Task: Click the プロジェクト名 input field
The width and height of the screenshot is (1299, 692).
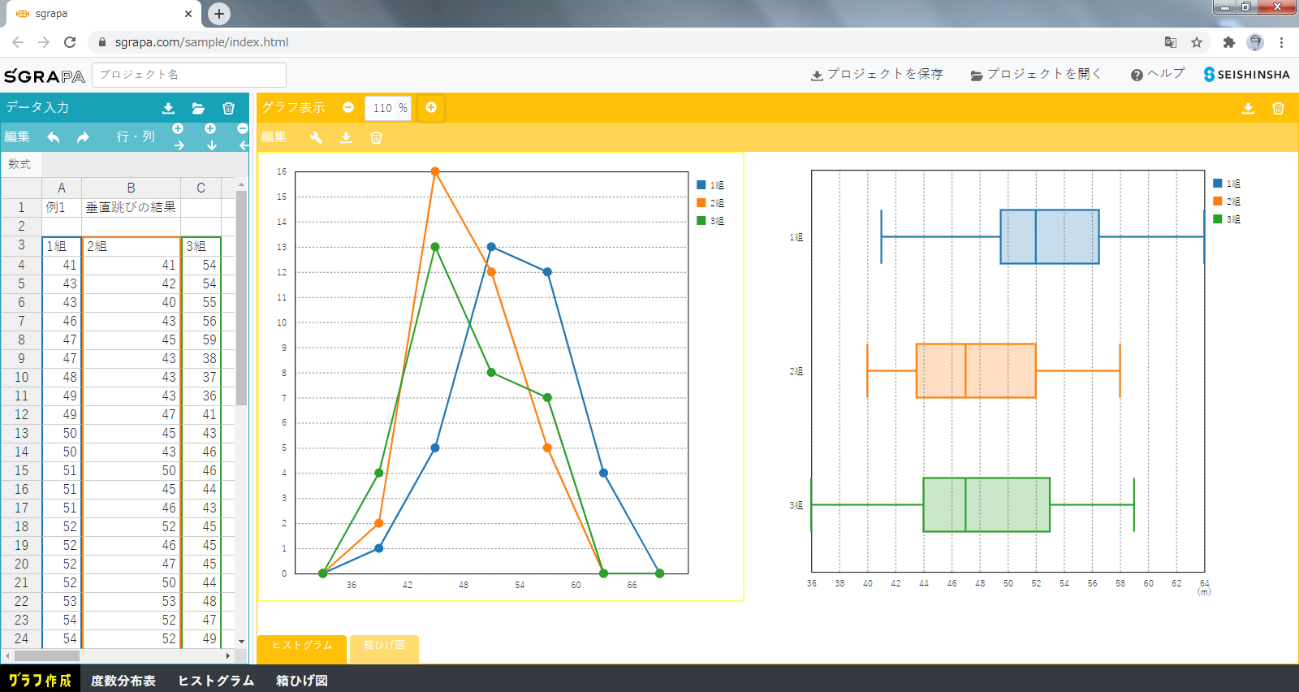Action: tap(189, 75)
